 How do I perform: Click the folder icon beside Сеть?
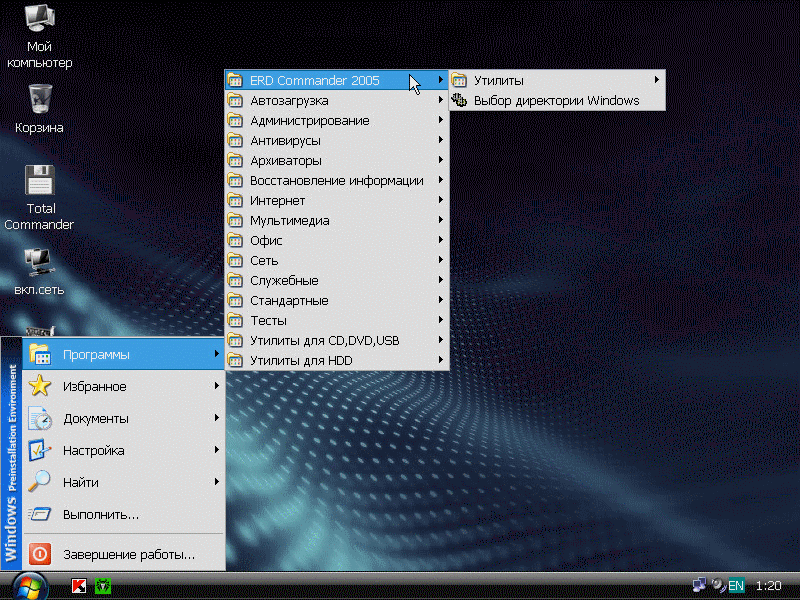(x=235, y=260)
